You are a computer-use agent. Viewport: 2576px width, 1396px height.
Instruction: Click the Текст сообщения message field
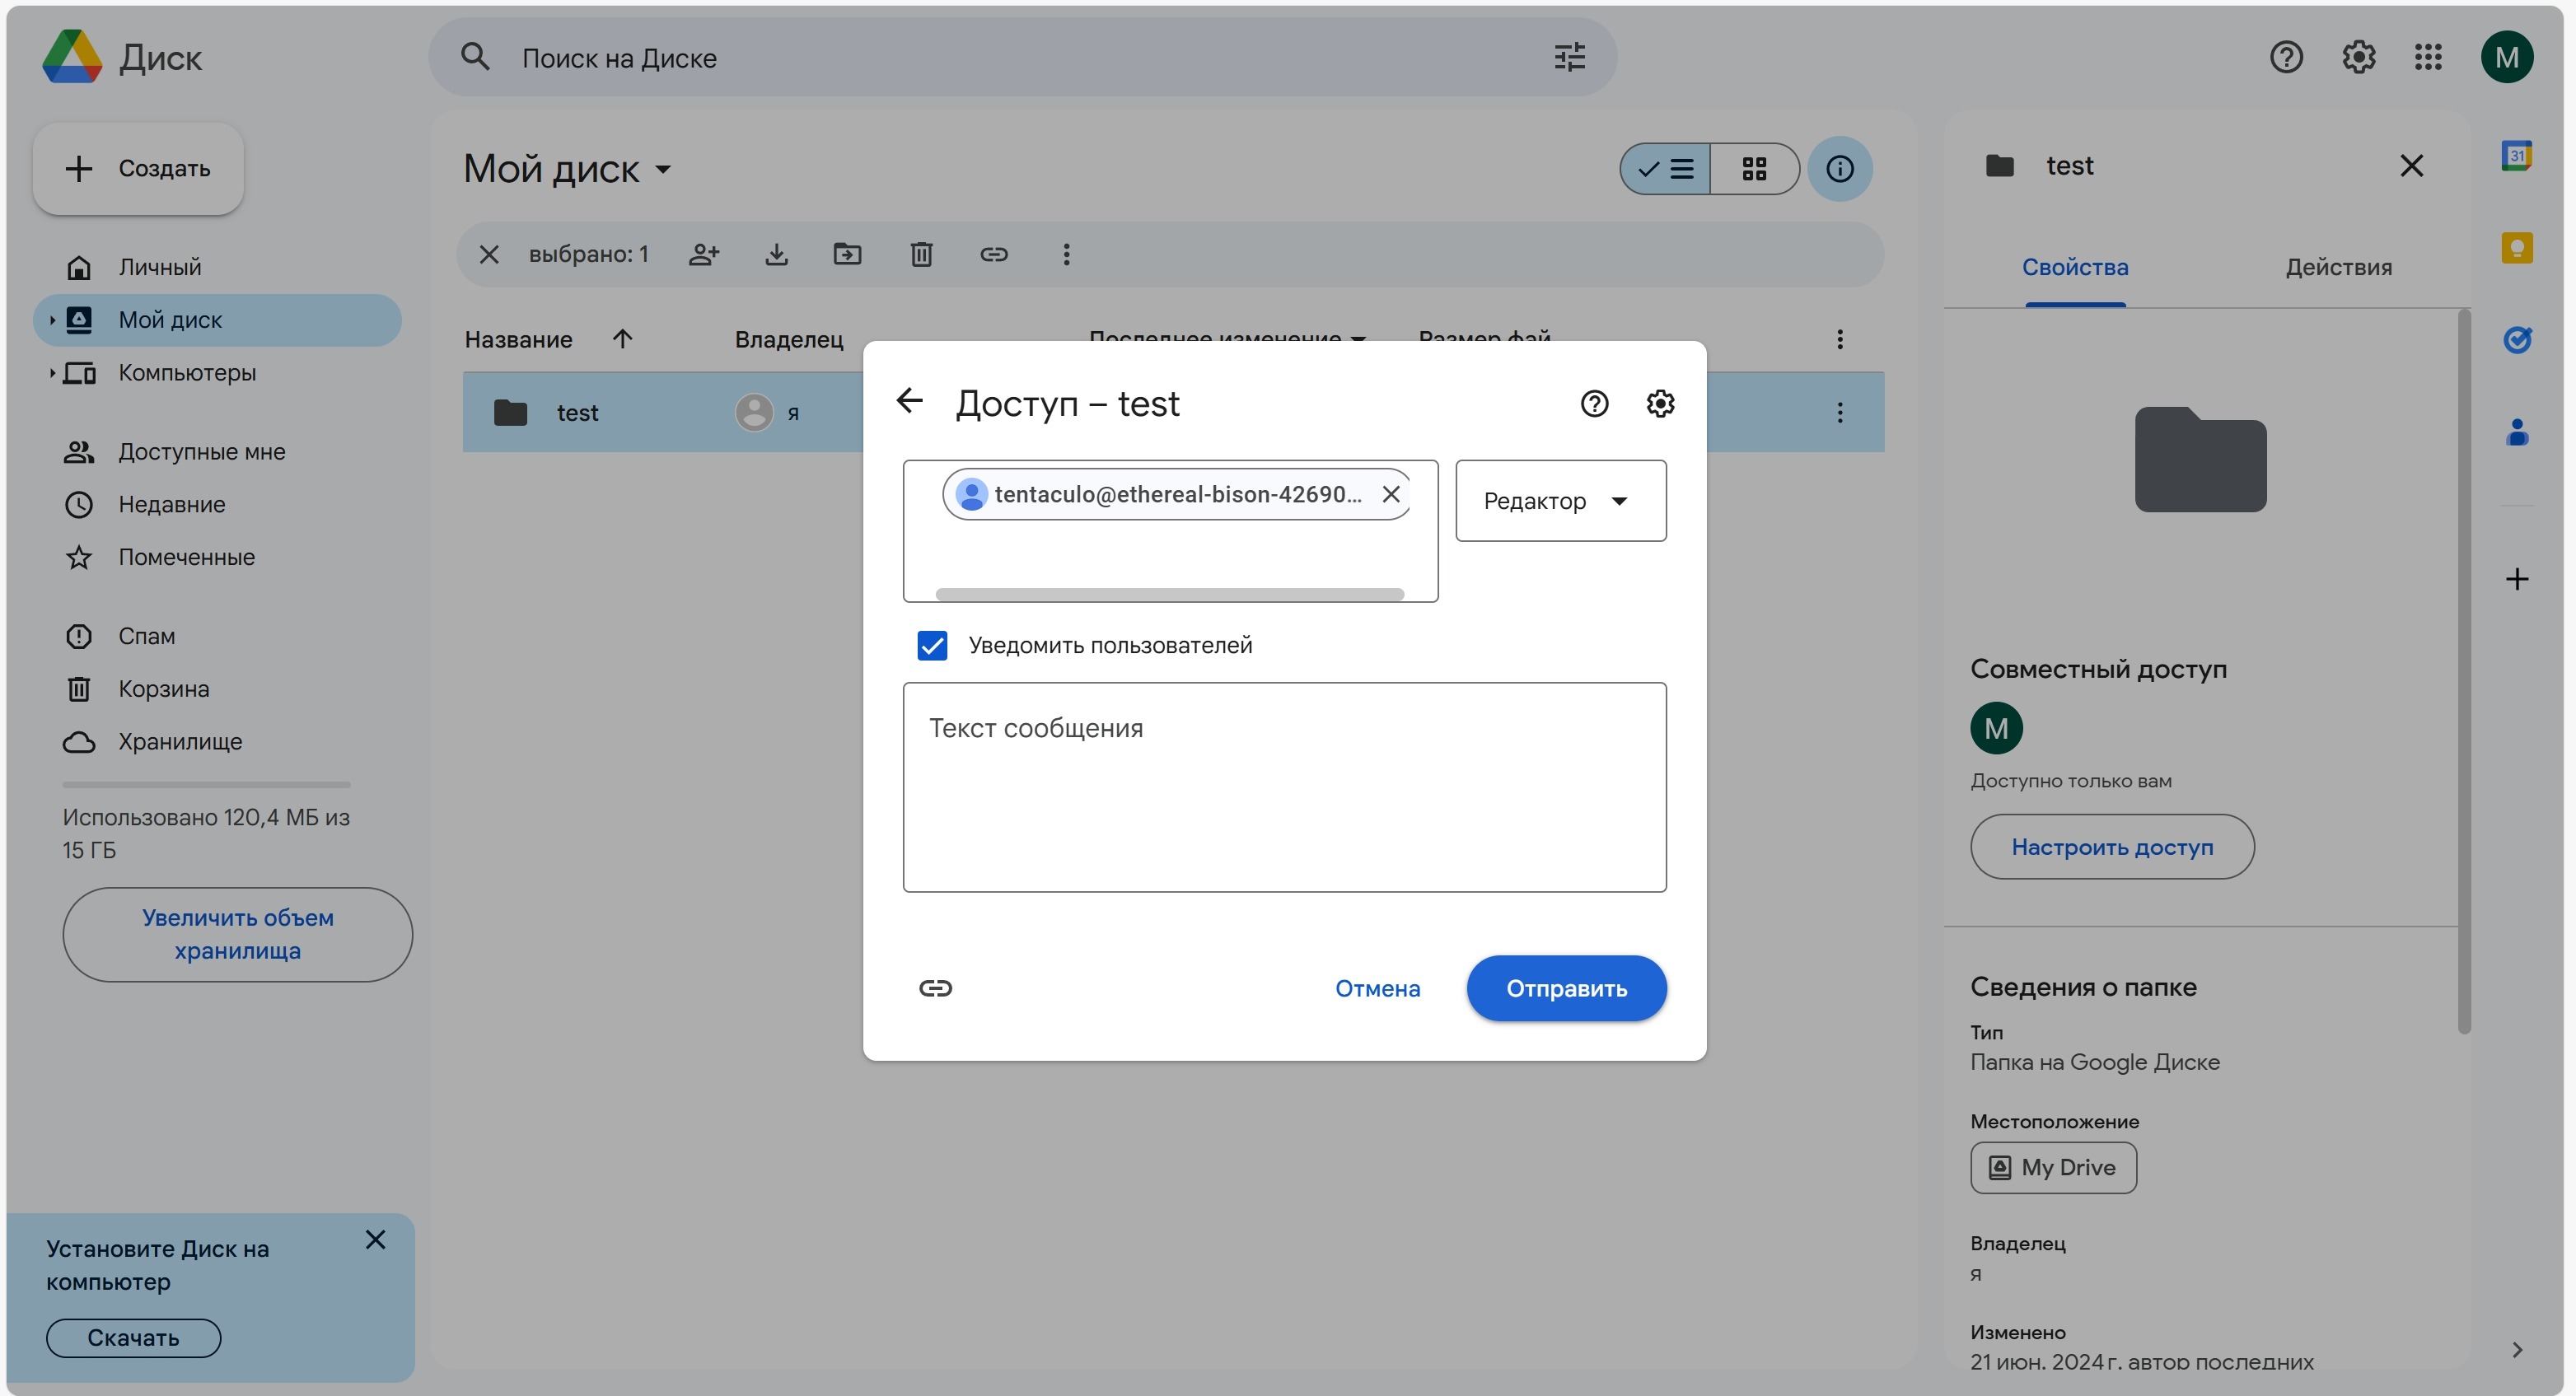tap(1284, 787)
